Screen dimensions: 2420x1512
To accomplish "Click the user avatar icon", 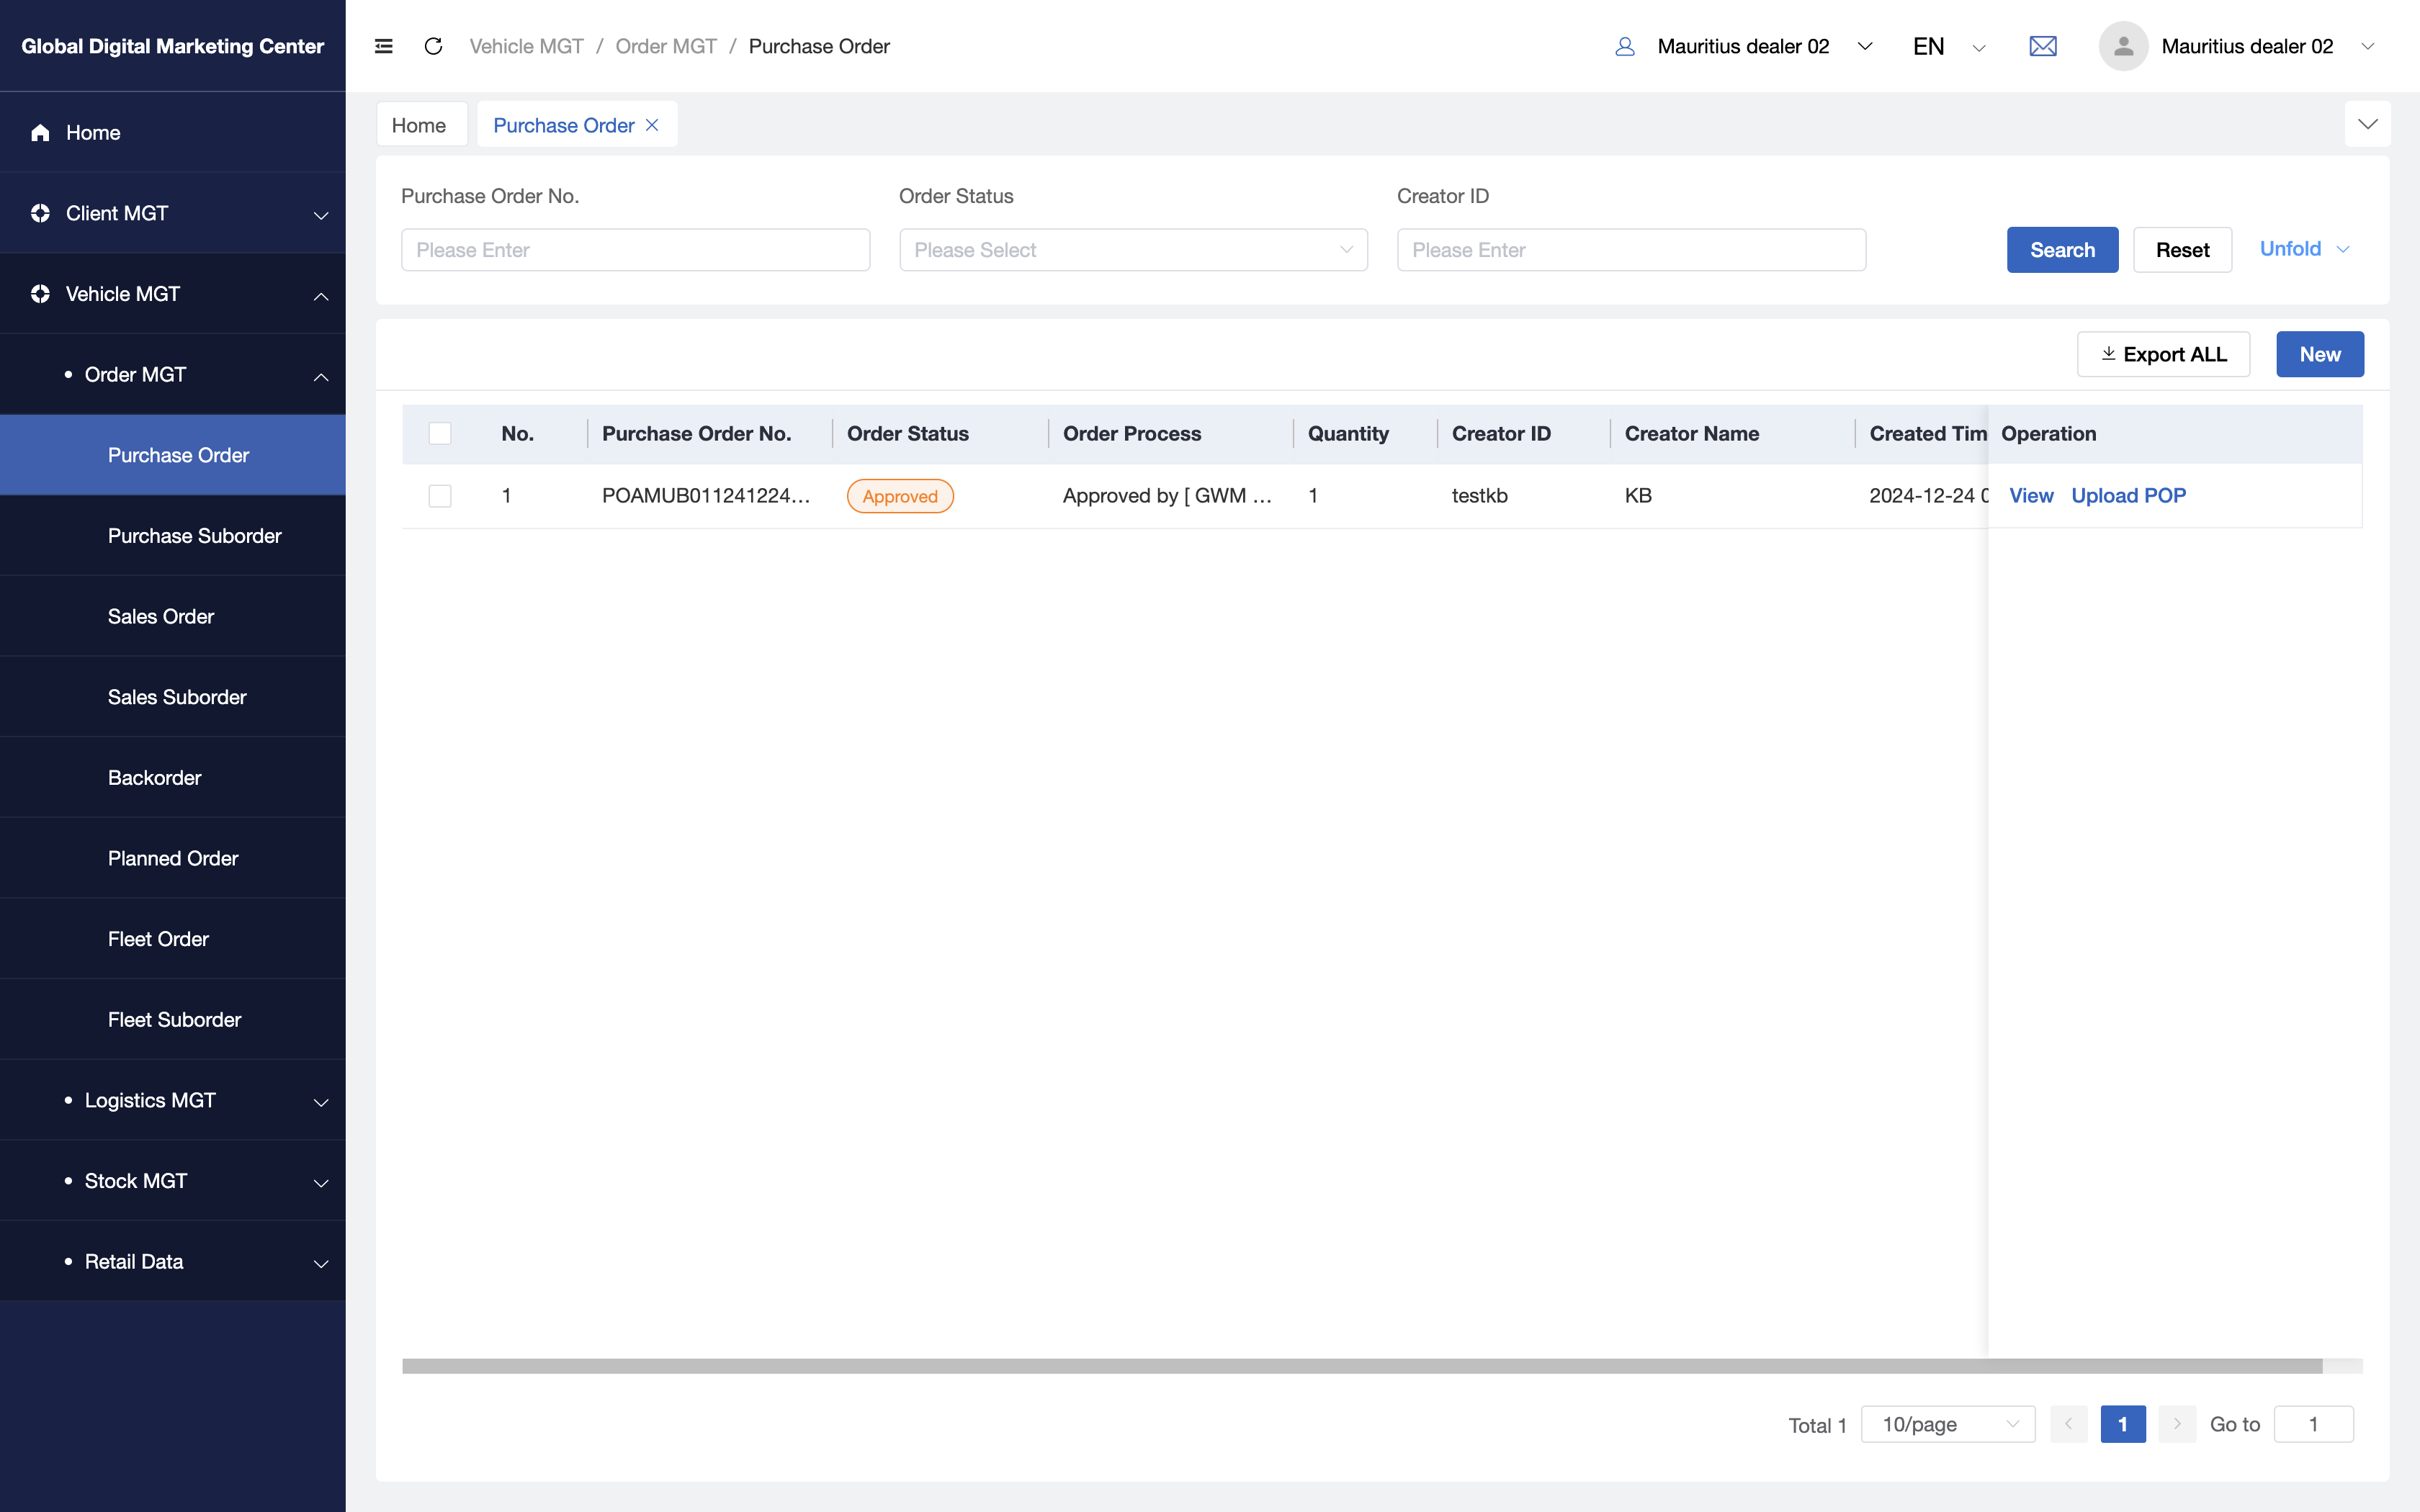I will (2123, 46).
